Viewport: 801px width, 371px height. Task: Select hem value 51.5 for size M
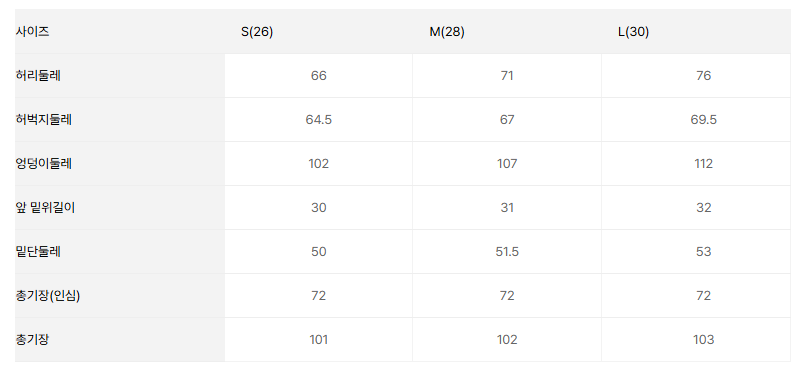507,251
